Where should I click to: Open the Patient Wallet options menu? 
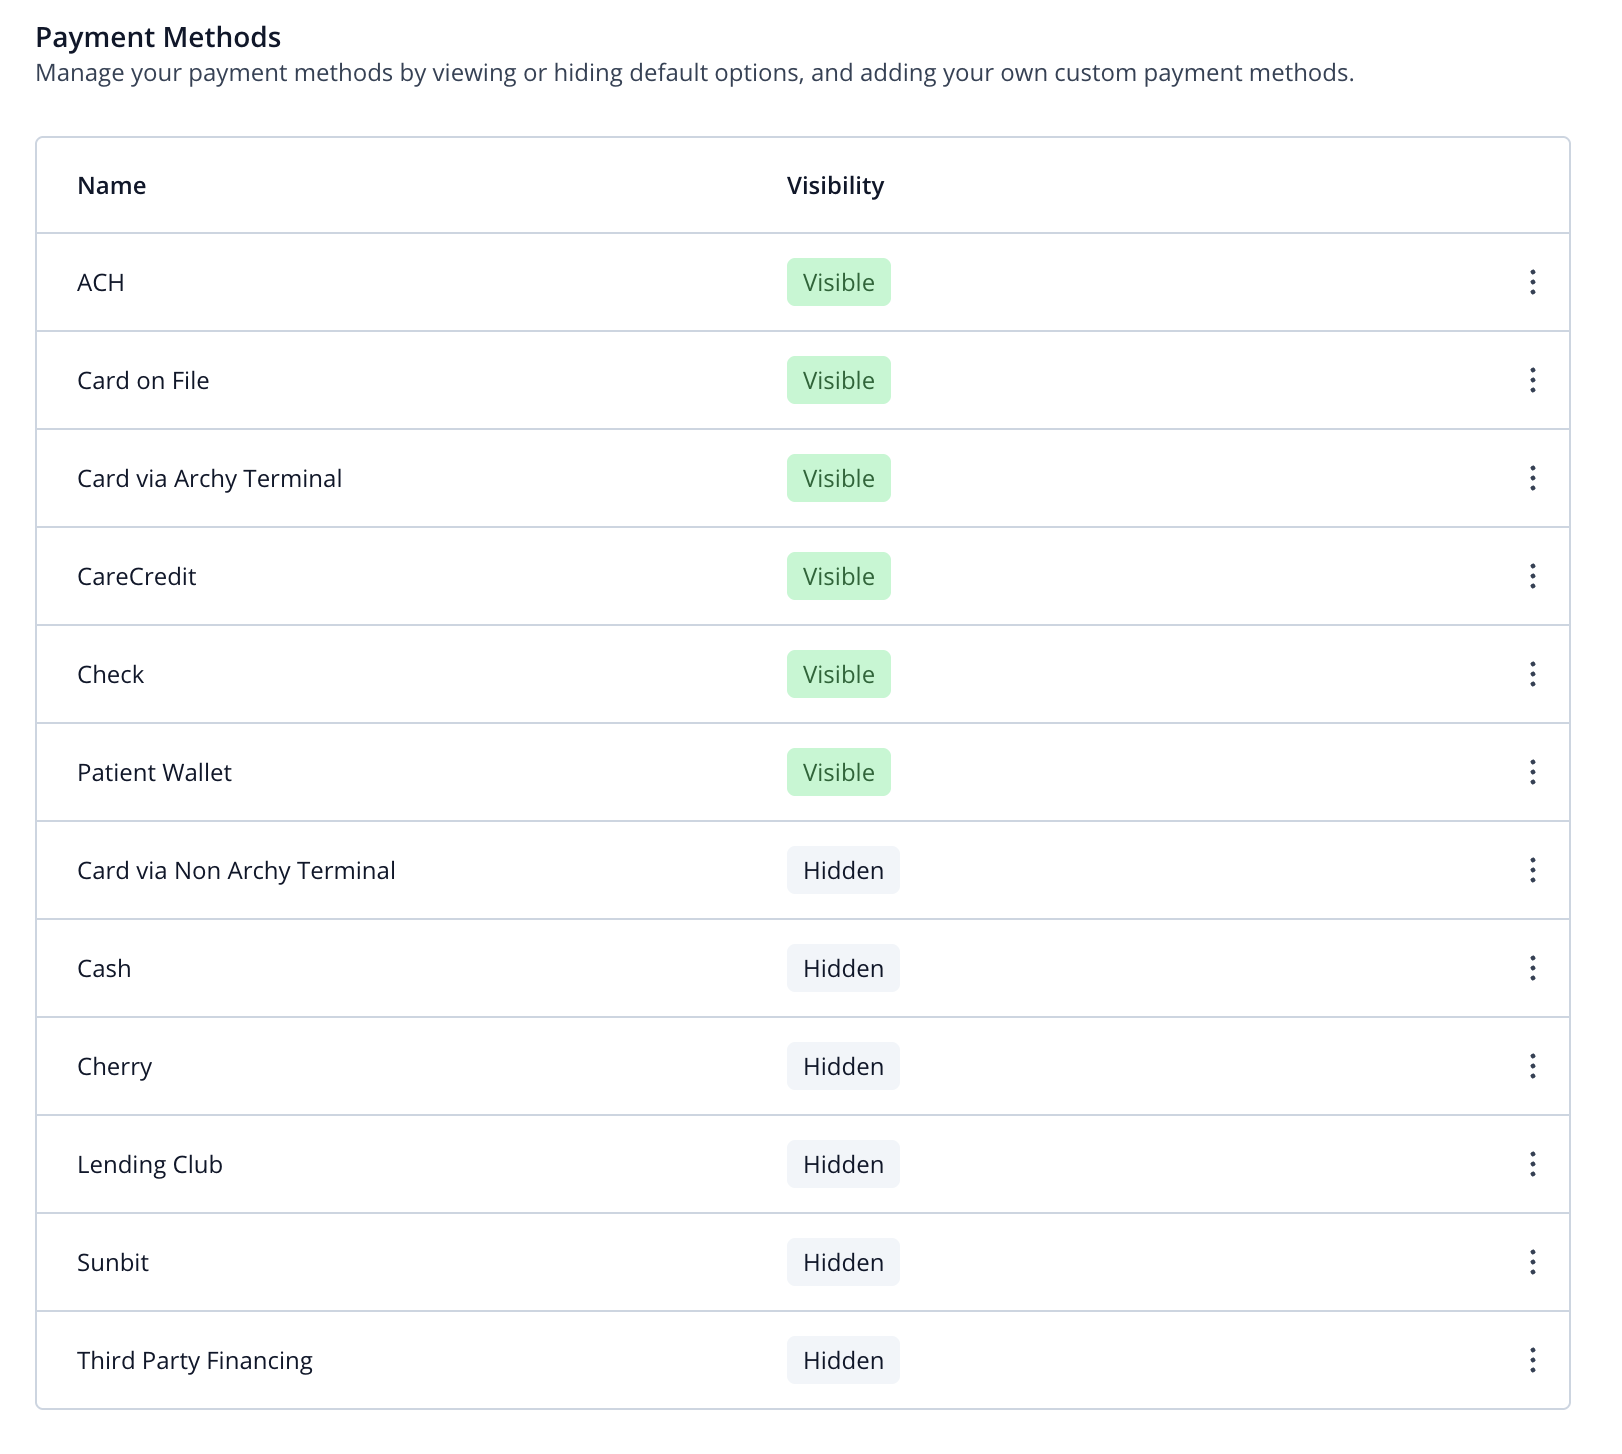1532,772
